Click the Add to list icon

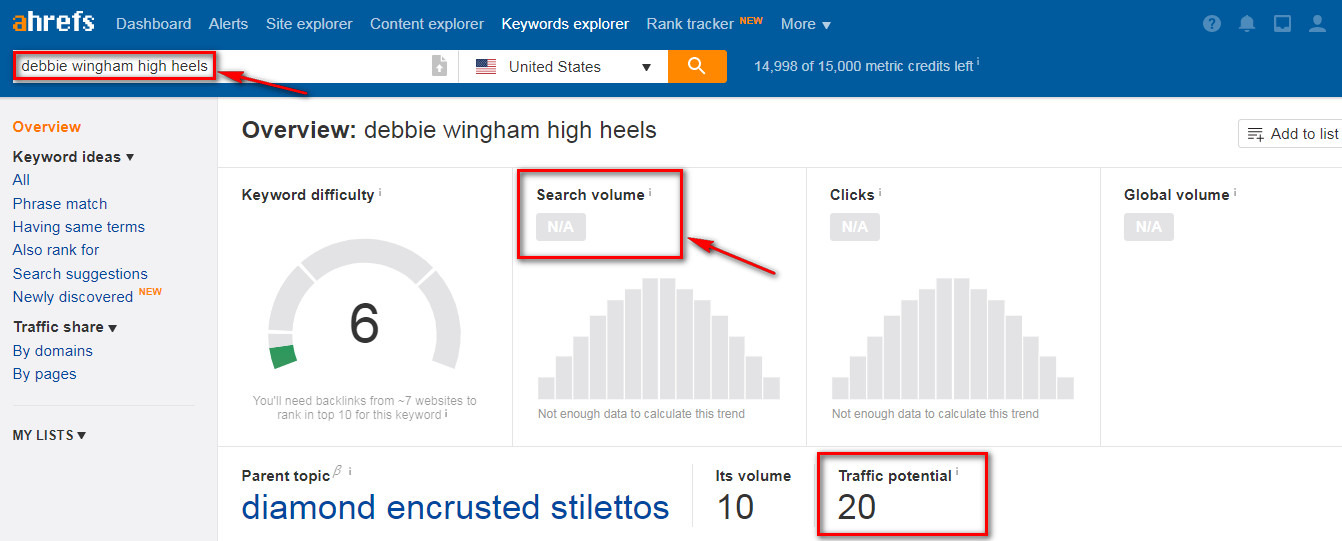point(1256,134)
